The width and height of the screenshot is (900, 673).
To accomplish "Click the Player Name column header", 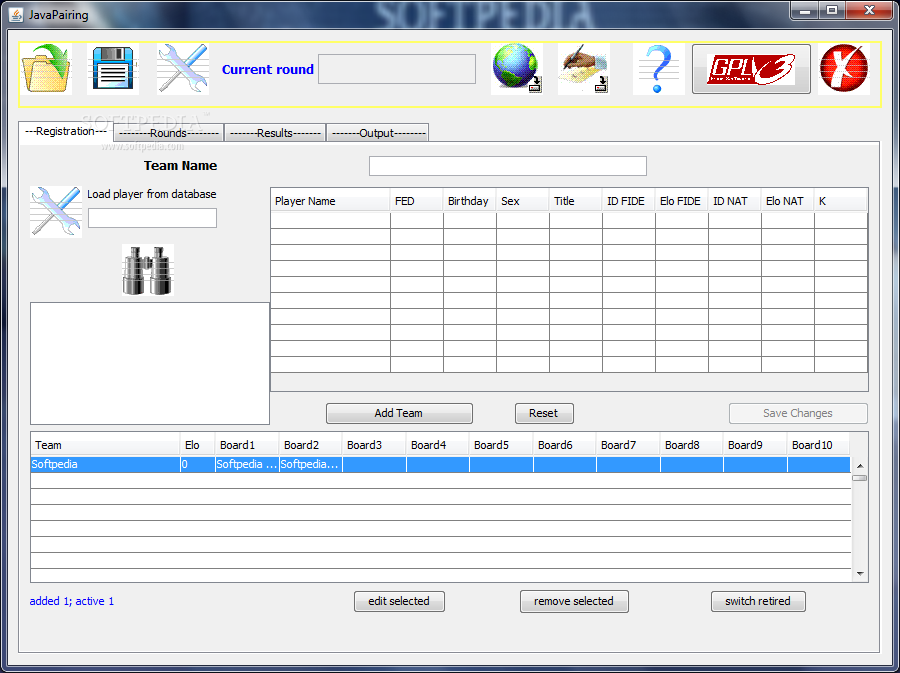I will coord(331,201).
